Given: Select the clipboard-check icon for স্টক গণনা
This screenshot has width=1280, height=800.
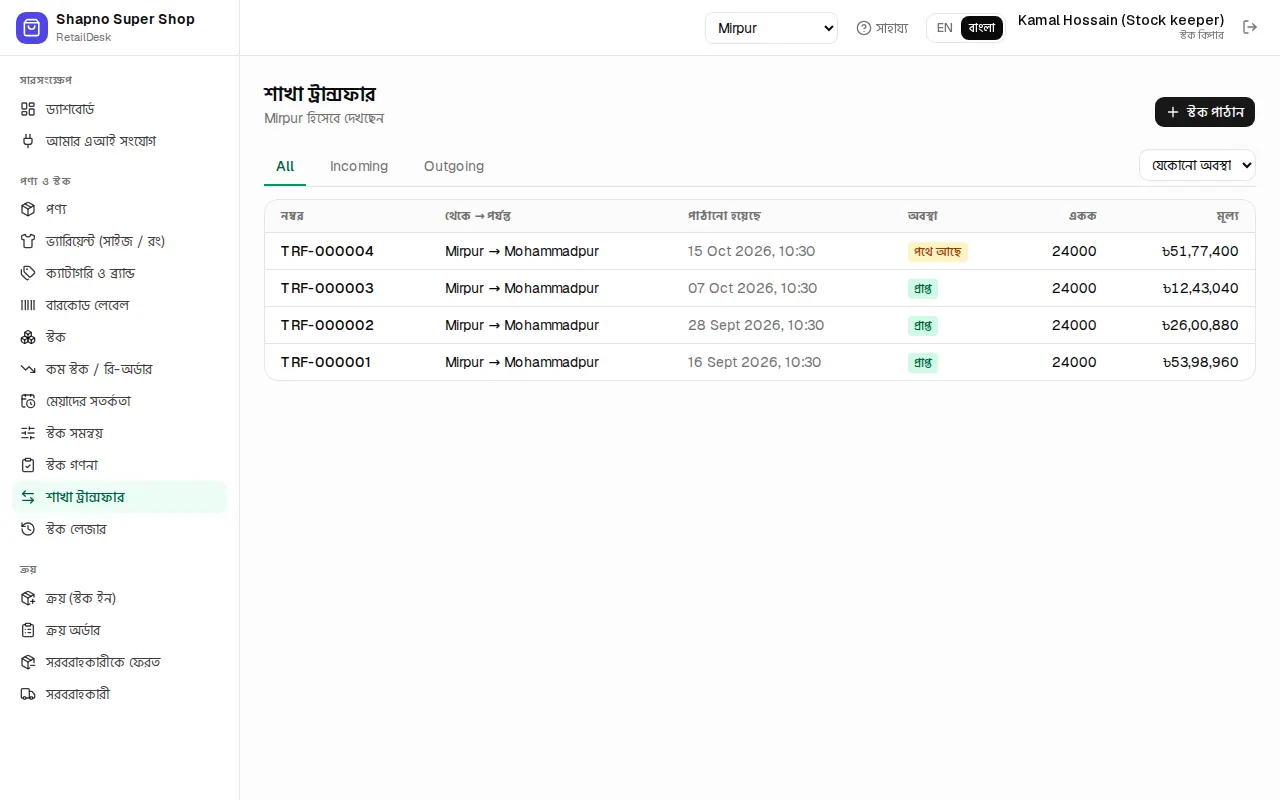Looking at the screenshot, I should click(28, 465).
